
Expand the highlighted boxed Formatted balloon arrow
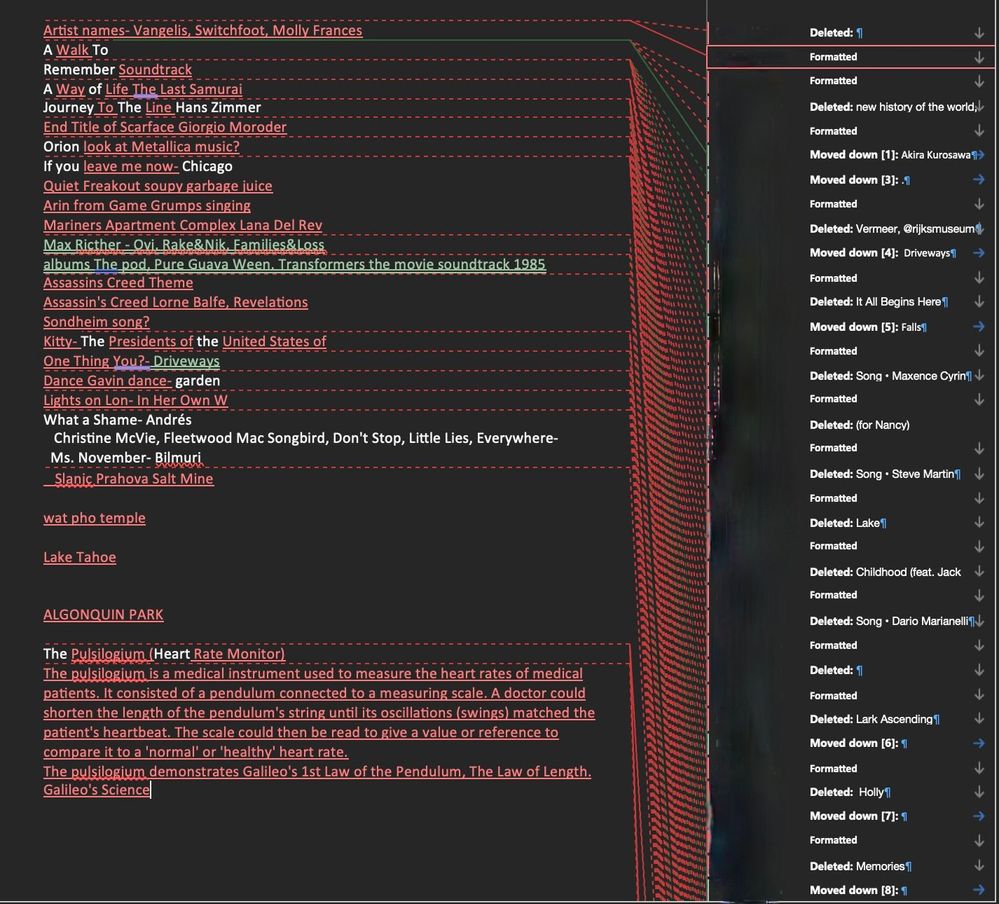[x=980, y=57]
